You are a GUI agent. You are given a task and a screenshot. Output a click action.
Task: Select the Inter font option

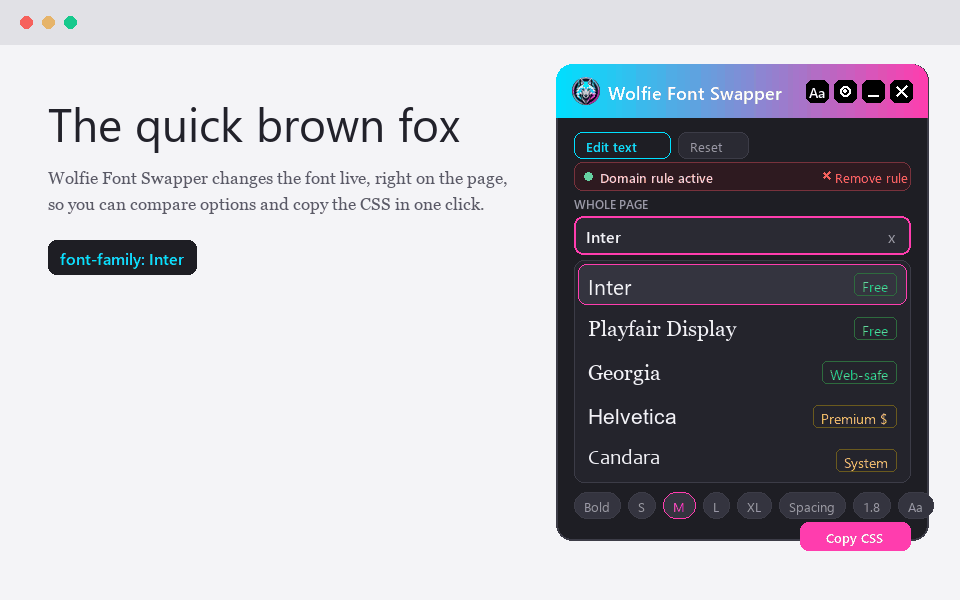[x=742, y=285]
